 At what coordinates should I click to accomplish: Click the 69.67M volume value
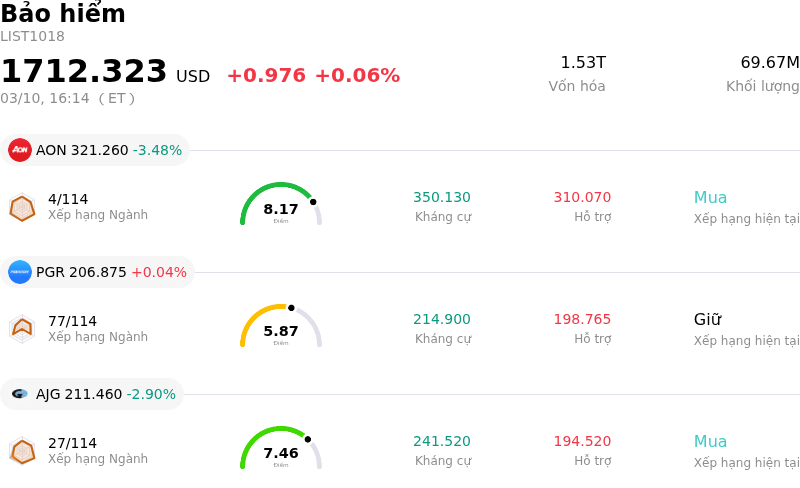[769, 63]
